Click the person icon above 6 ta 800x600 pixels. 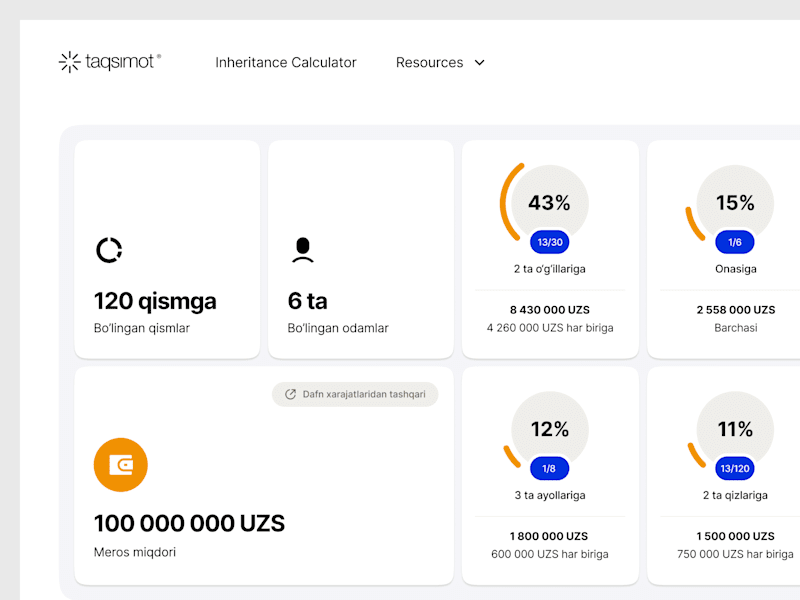[303, 250]
